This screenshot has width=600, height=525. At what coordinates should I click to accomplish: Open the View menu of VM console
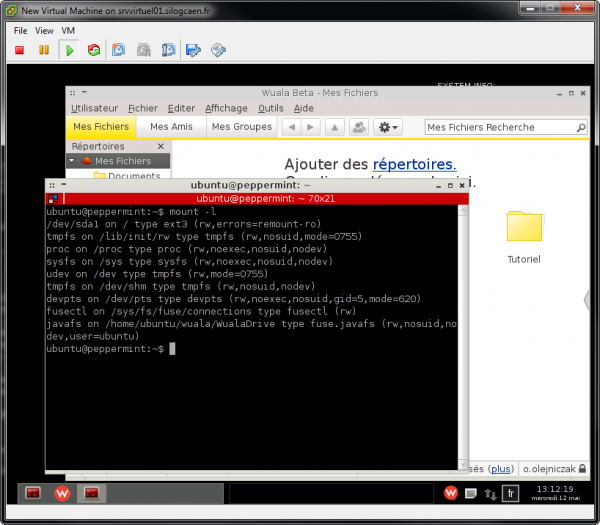[44, 31]
